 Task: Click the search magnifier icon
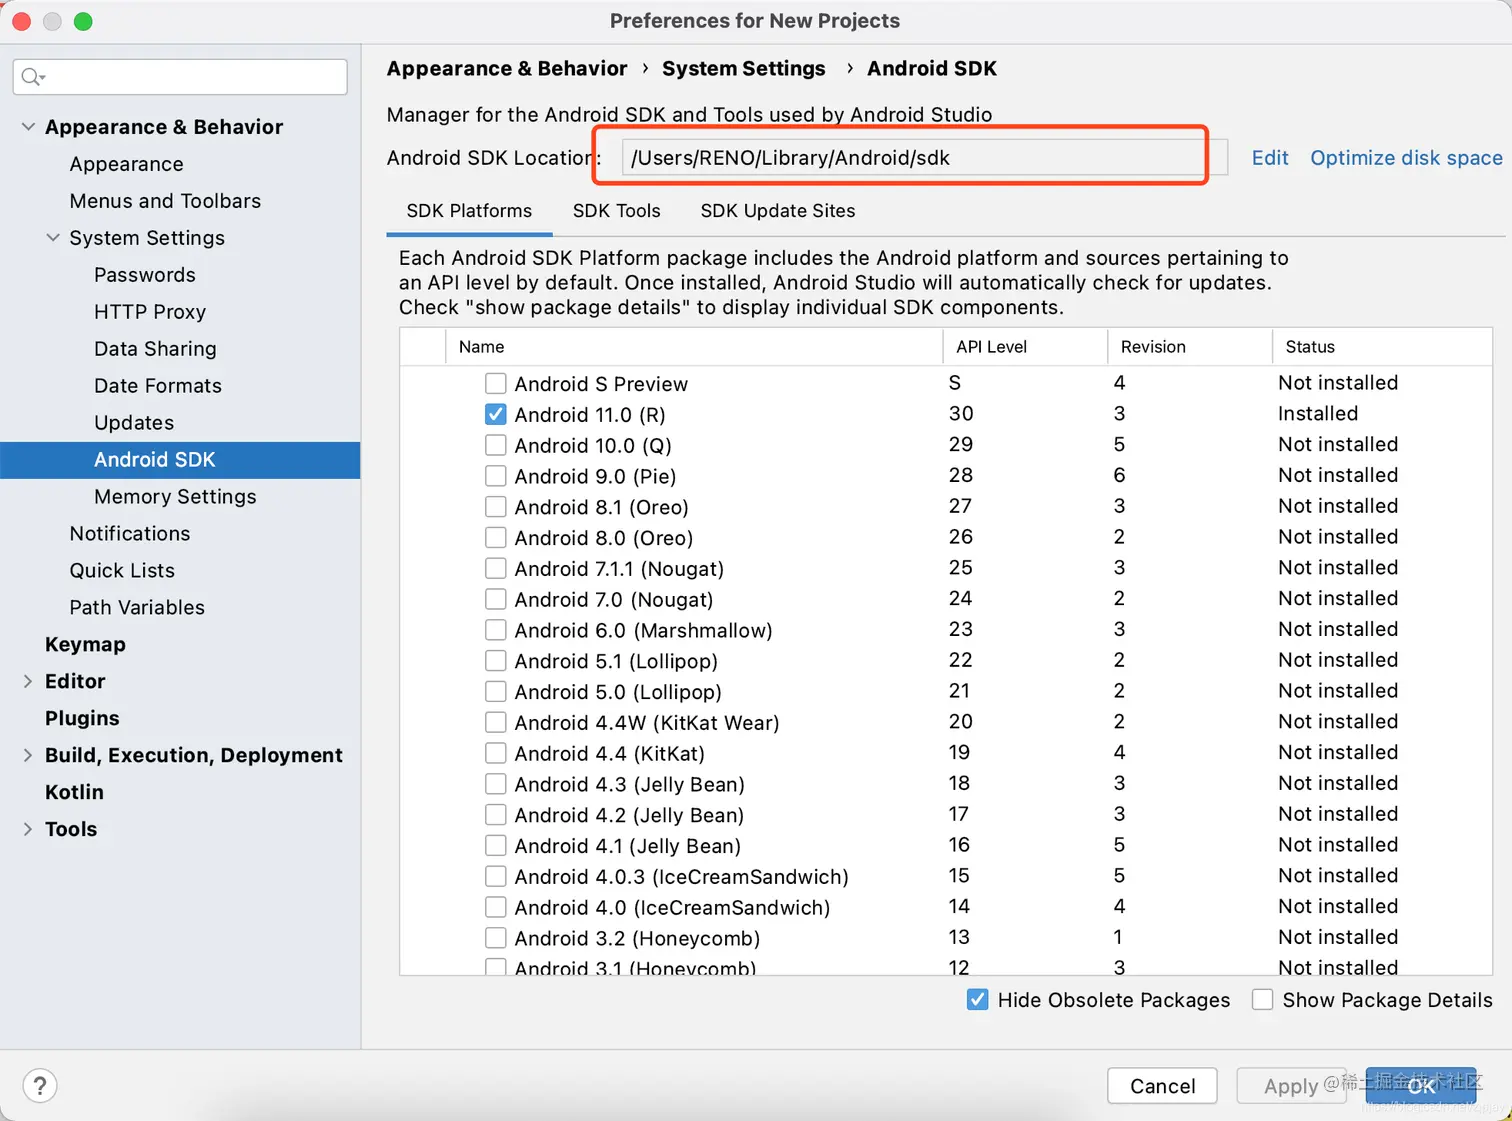point(32,77)
